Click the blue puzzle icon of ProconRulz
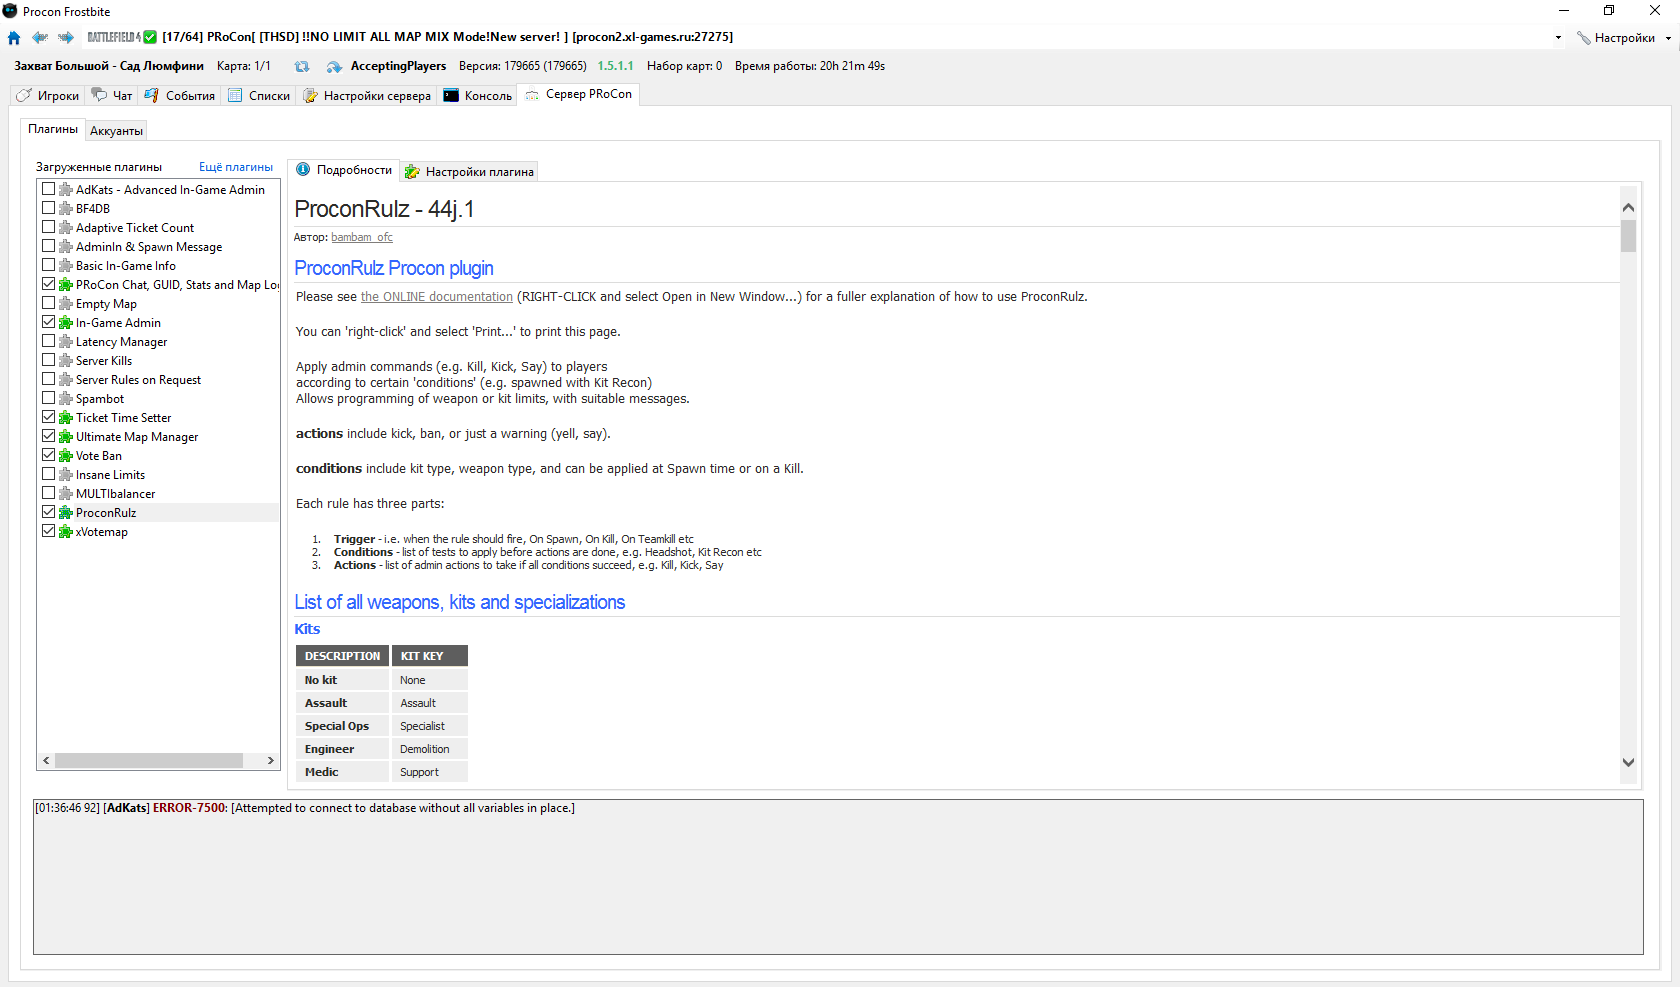1680x987 pixels. click(66, 513)
